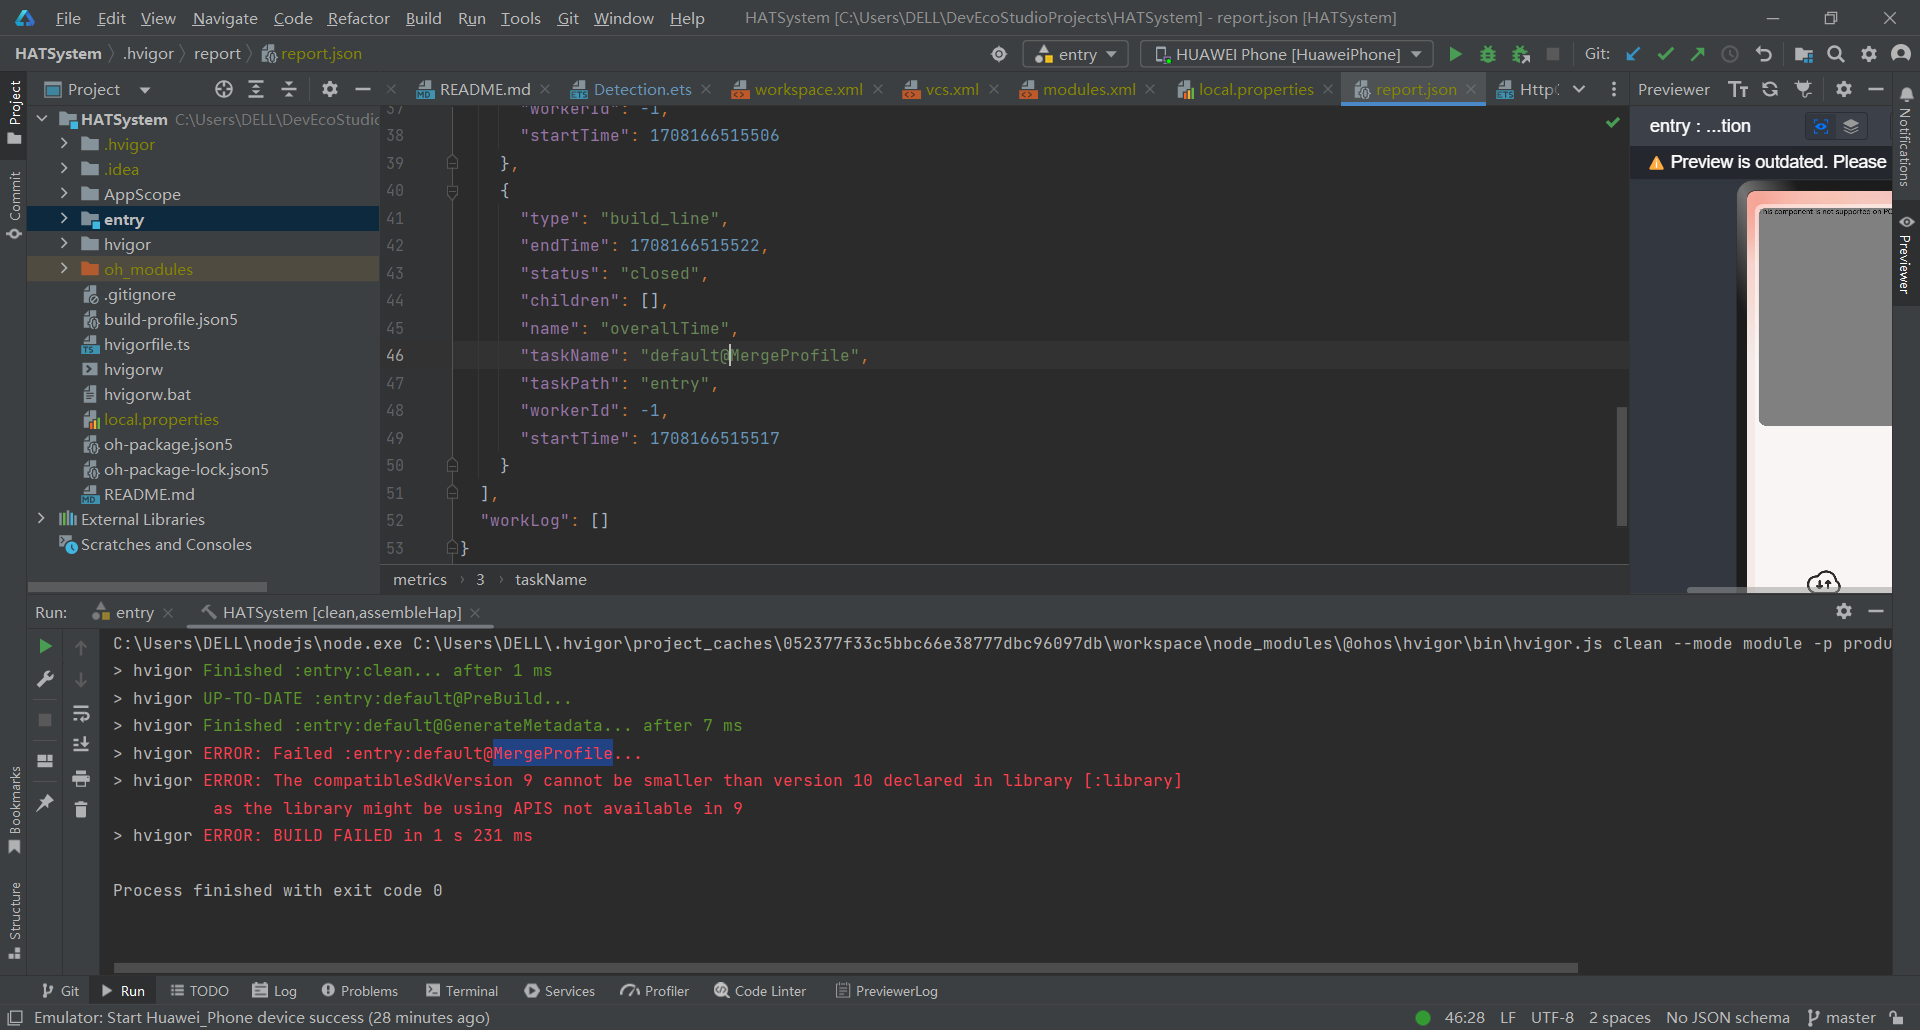Open HUAWEI Phone device selector dropdown
The width and height of the screenshot is (1920, 1030).
[1287, 54]
